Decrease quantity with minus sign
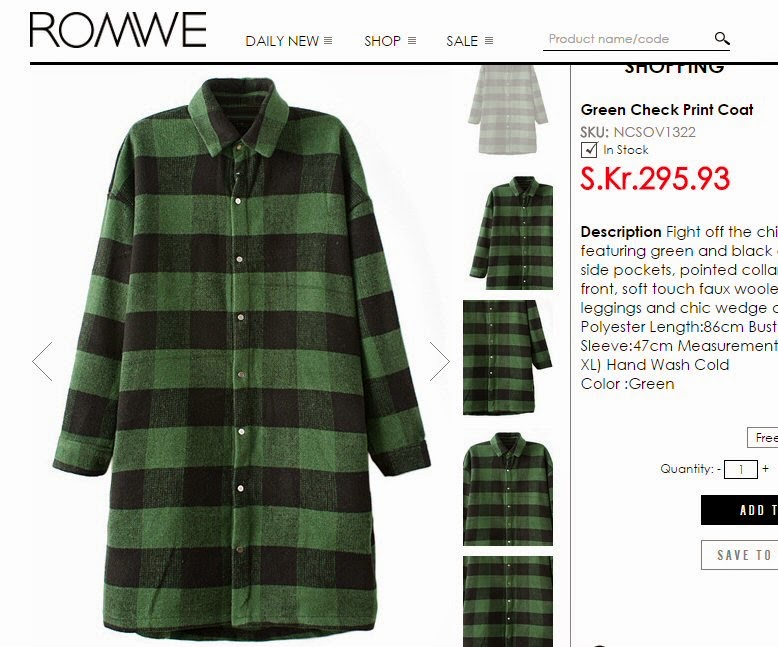 point(719,468)
